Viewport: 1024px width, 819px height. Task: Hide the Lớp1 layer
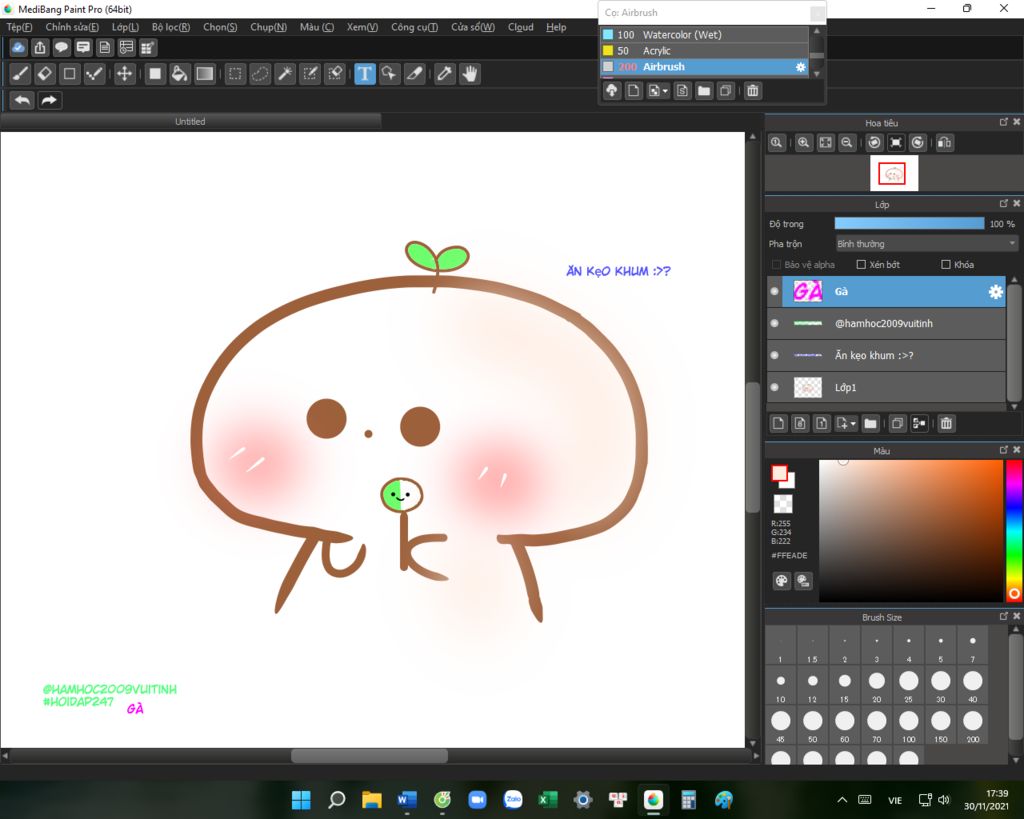pyautogui.click(x=775, y=387)
